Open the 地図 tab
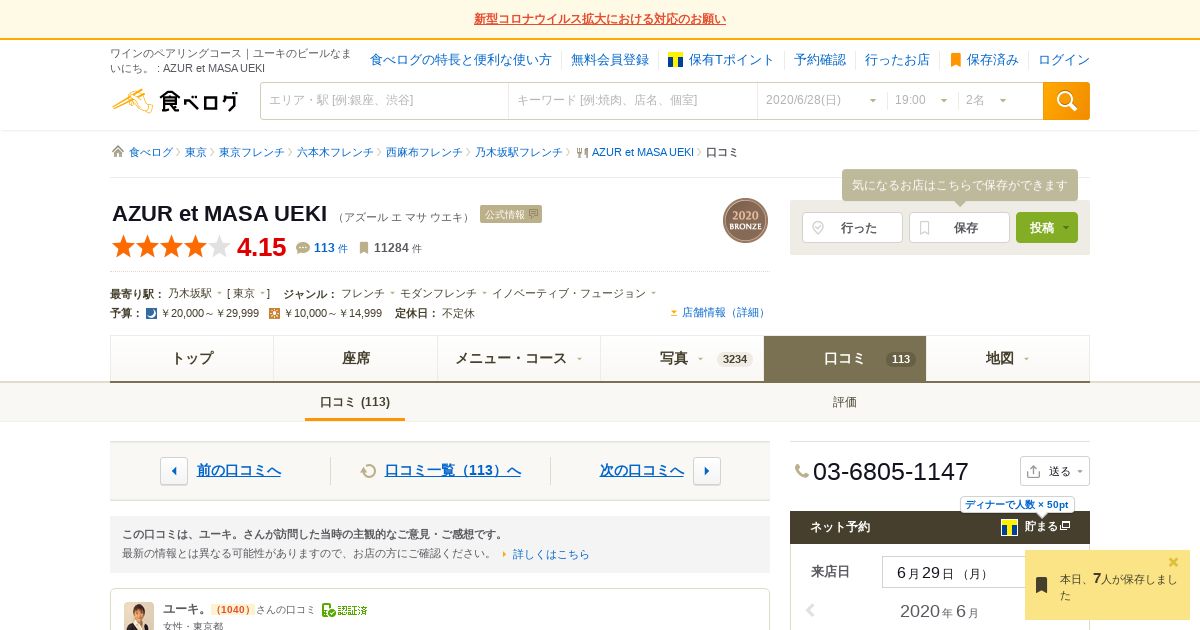Viewport: 1200px width, 630px height. point(1008,358)
